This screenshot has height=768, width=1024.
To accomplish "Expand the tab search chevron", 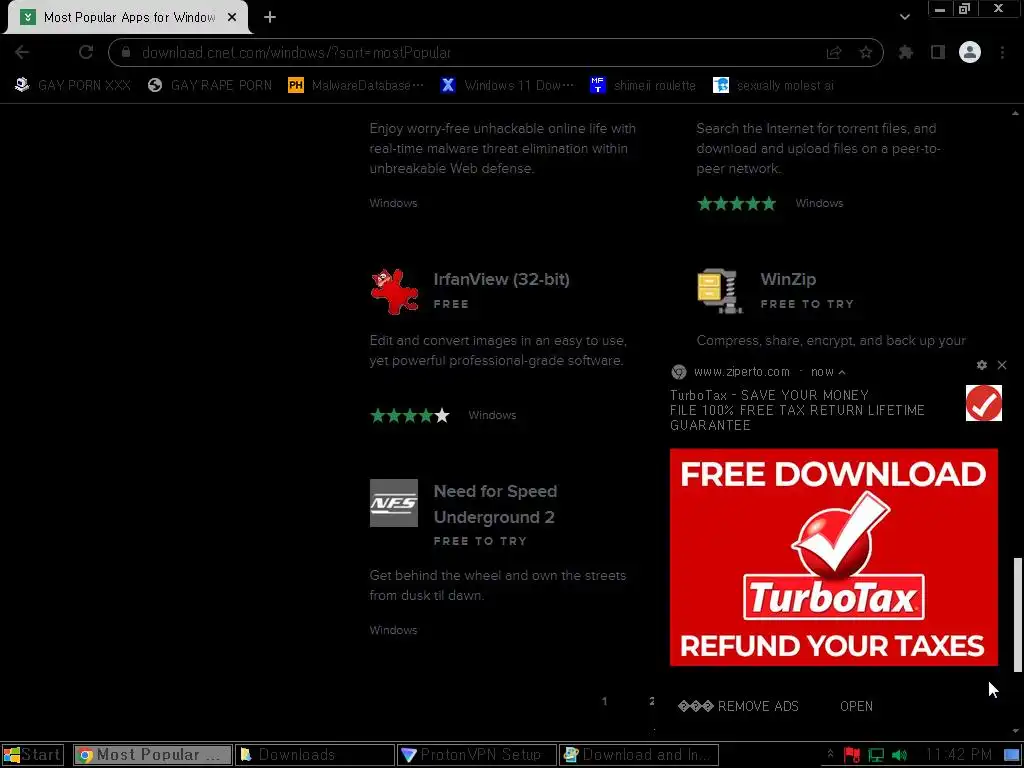I will 904,17.
